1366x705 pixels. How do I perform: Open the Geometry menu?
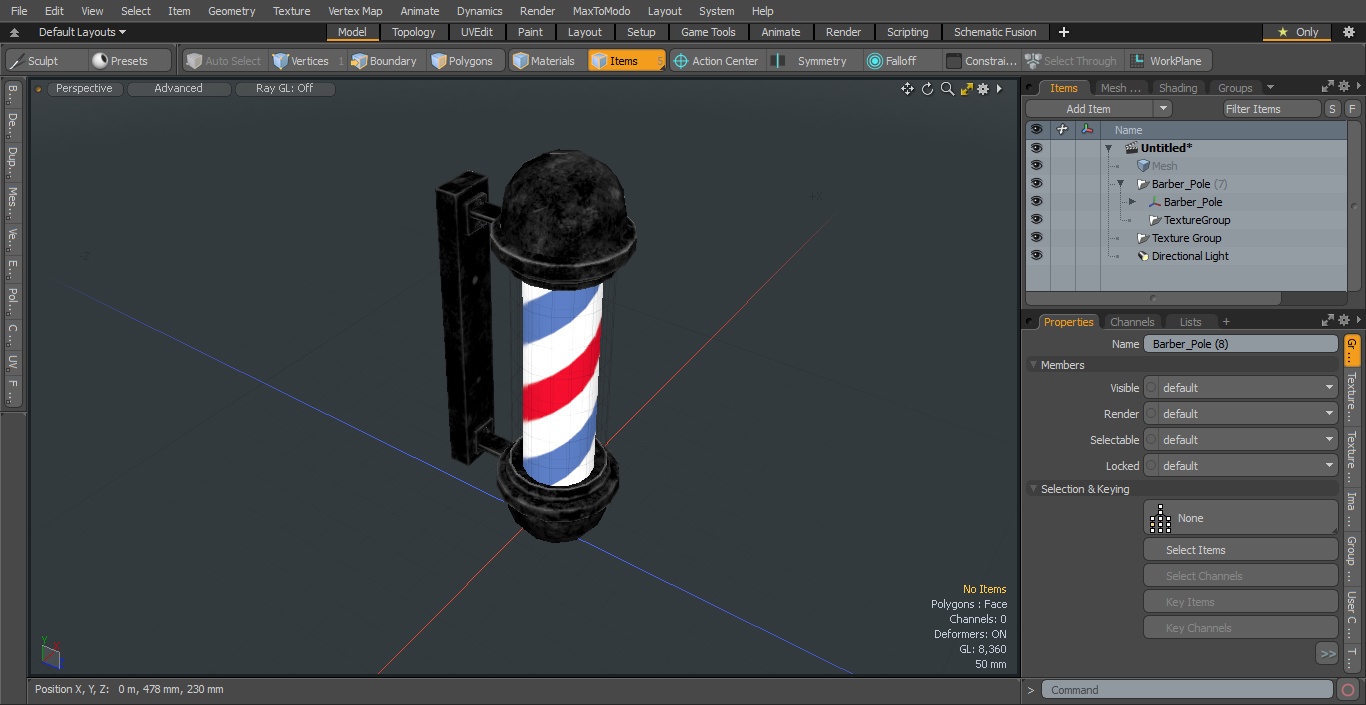click(231, 11)
